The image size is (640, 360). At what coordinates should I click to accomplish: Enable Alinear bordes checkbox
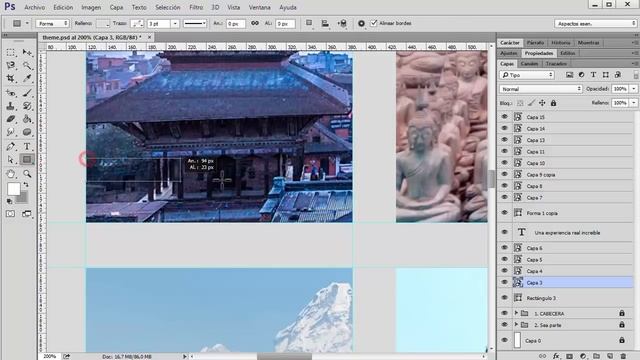(374, 23)
